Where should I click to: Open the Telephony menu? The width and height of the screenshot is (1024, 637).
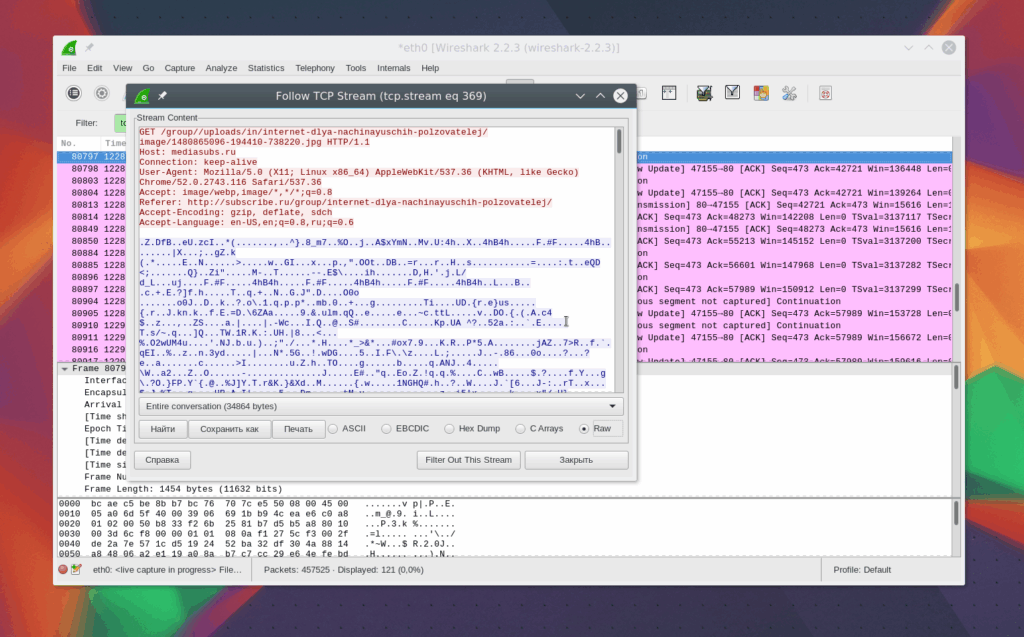point(315,68)
